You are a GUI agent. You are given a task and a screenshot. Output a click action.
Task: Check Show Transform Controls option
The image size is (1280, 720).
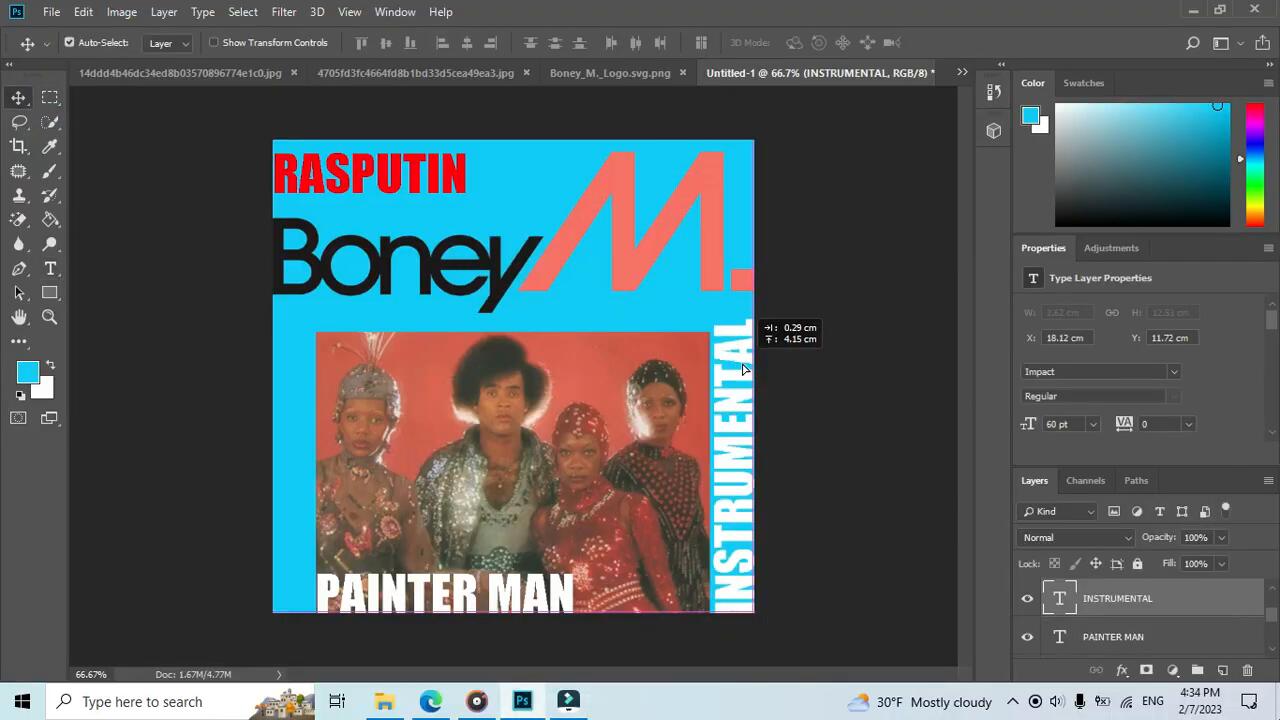click(x=213, y=43)
